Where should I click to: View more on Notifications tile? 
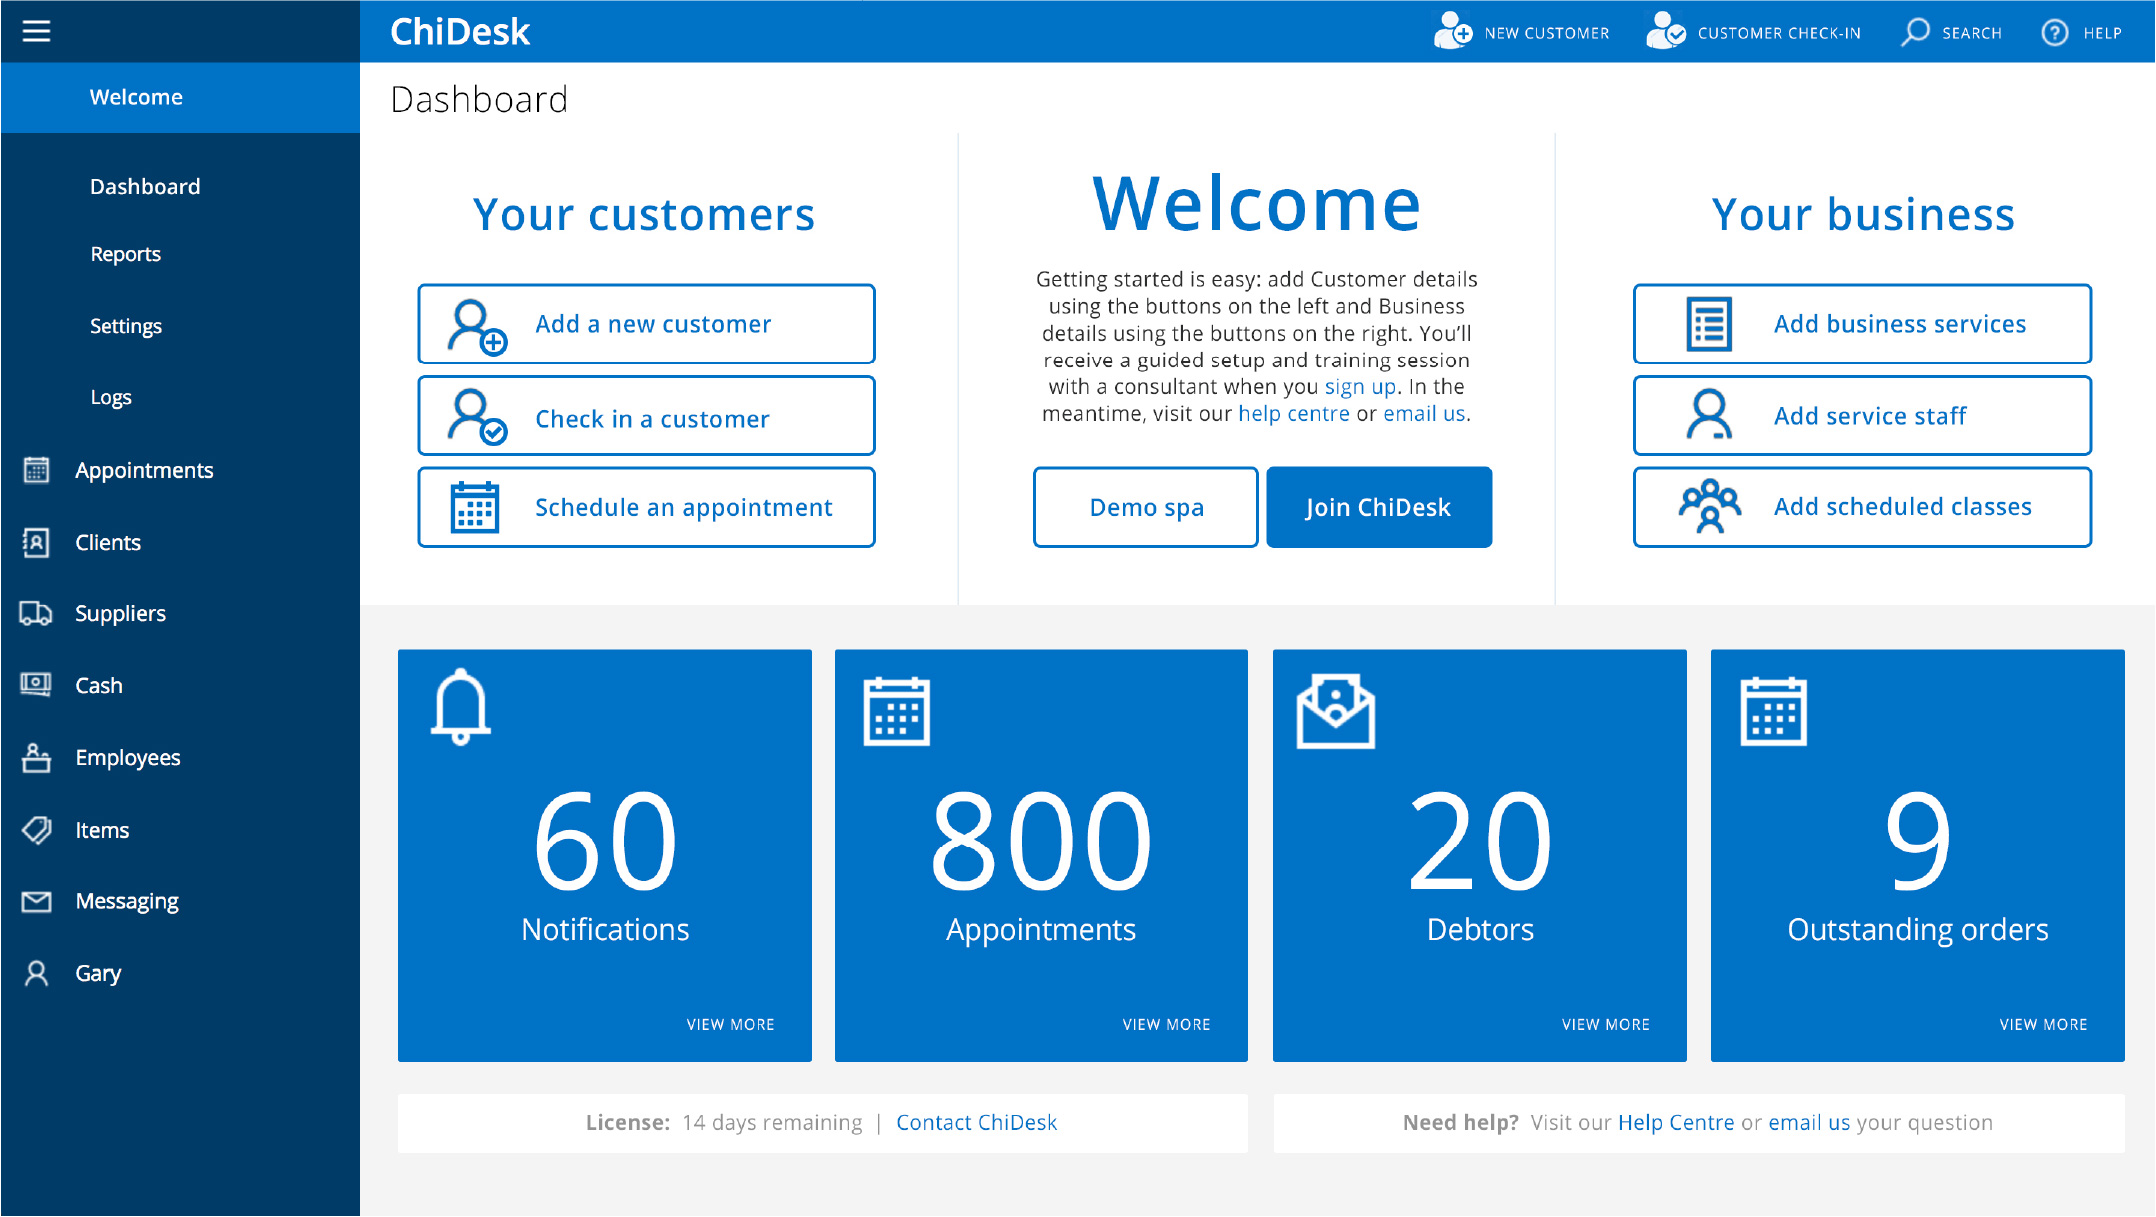(x=731, y=1025)
